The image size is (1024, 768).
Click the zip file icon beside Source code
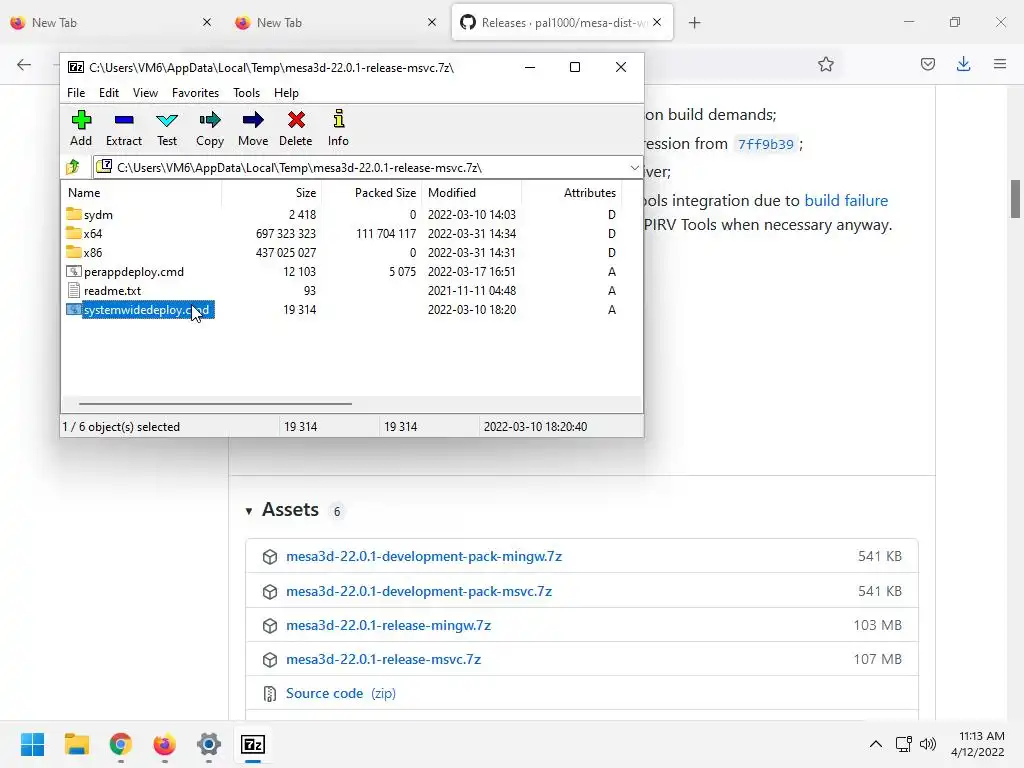pyautogui.click(x=270, y=694)
